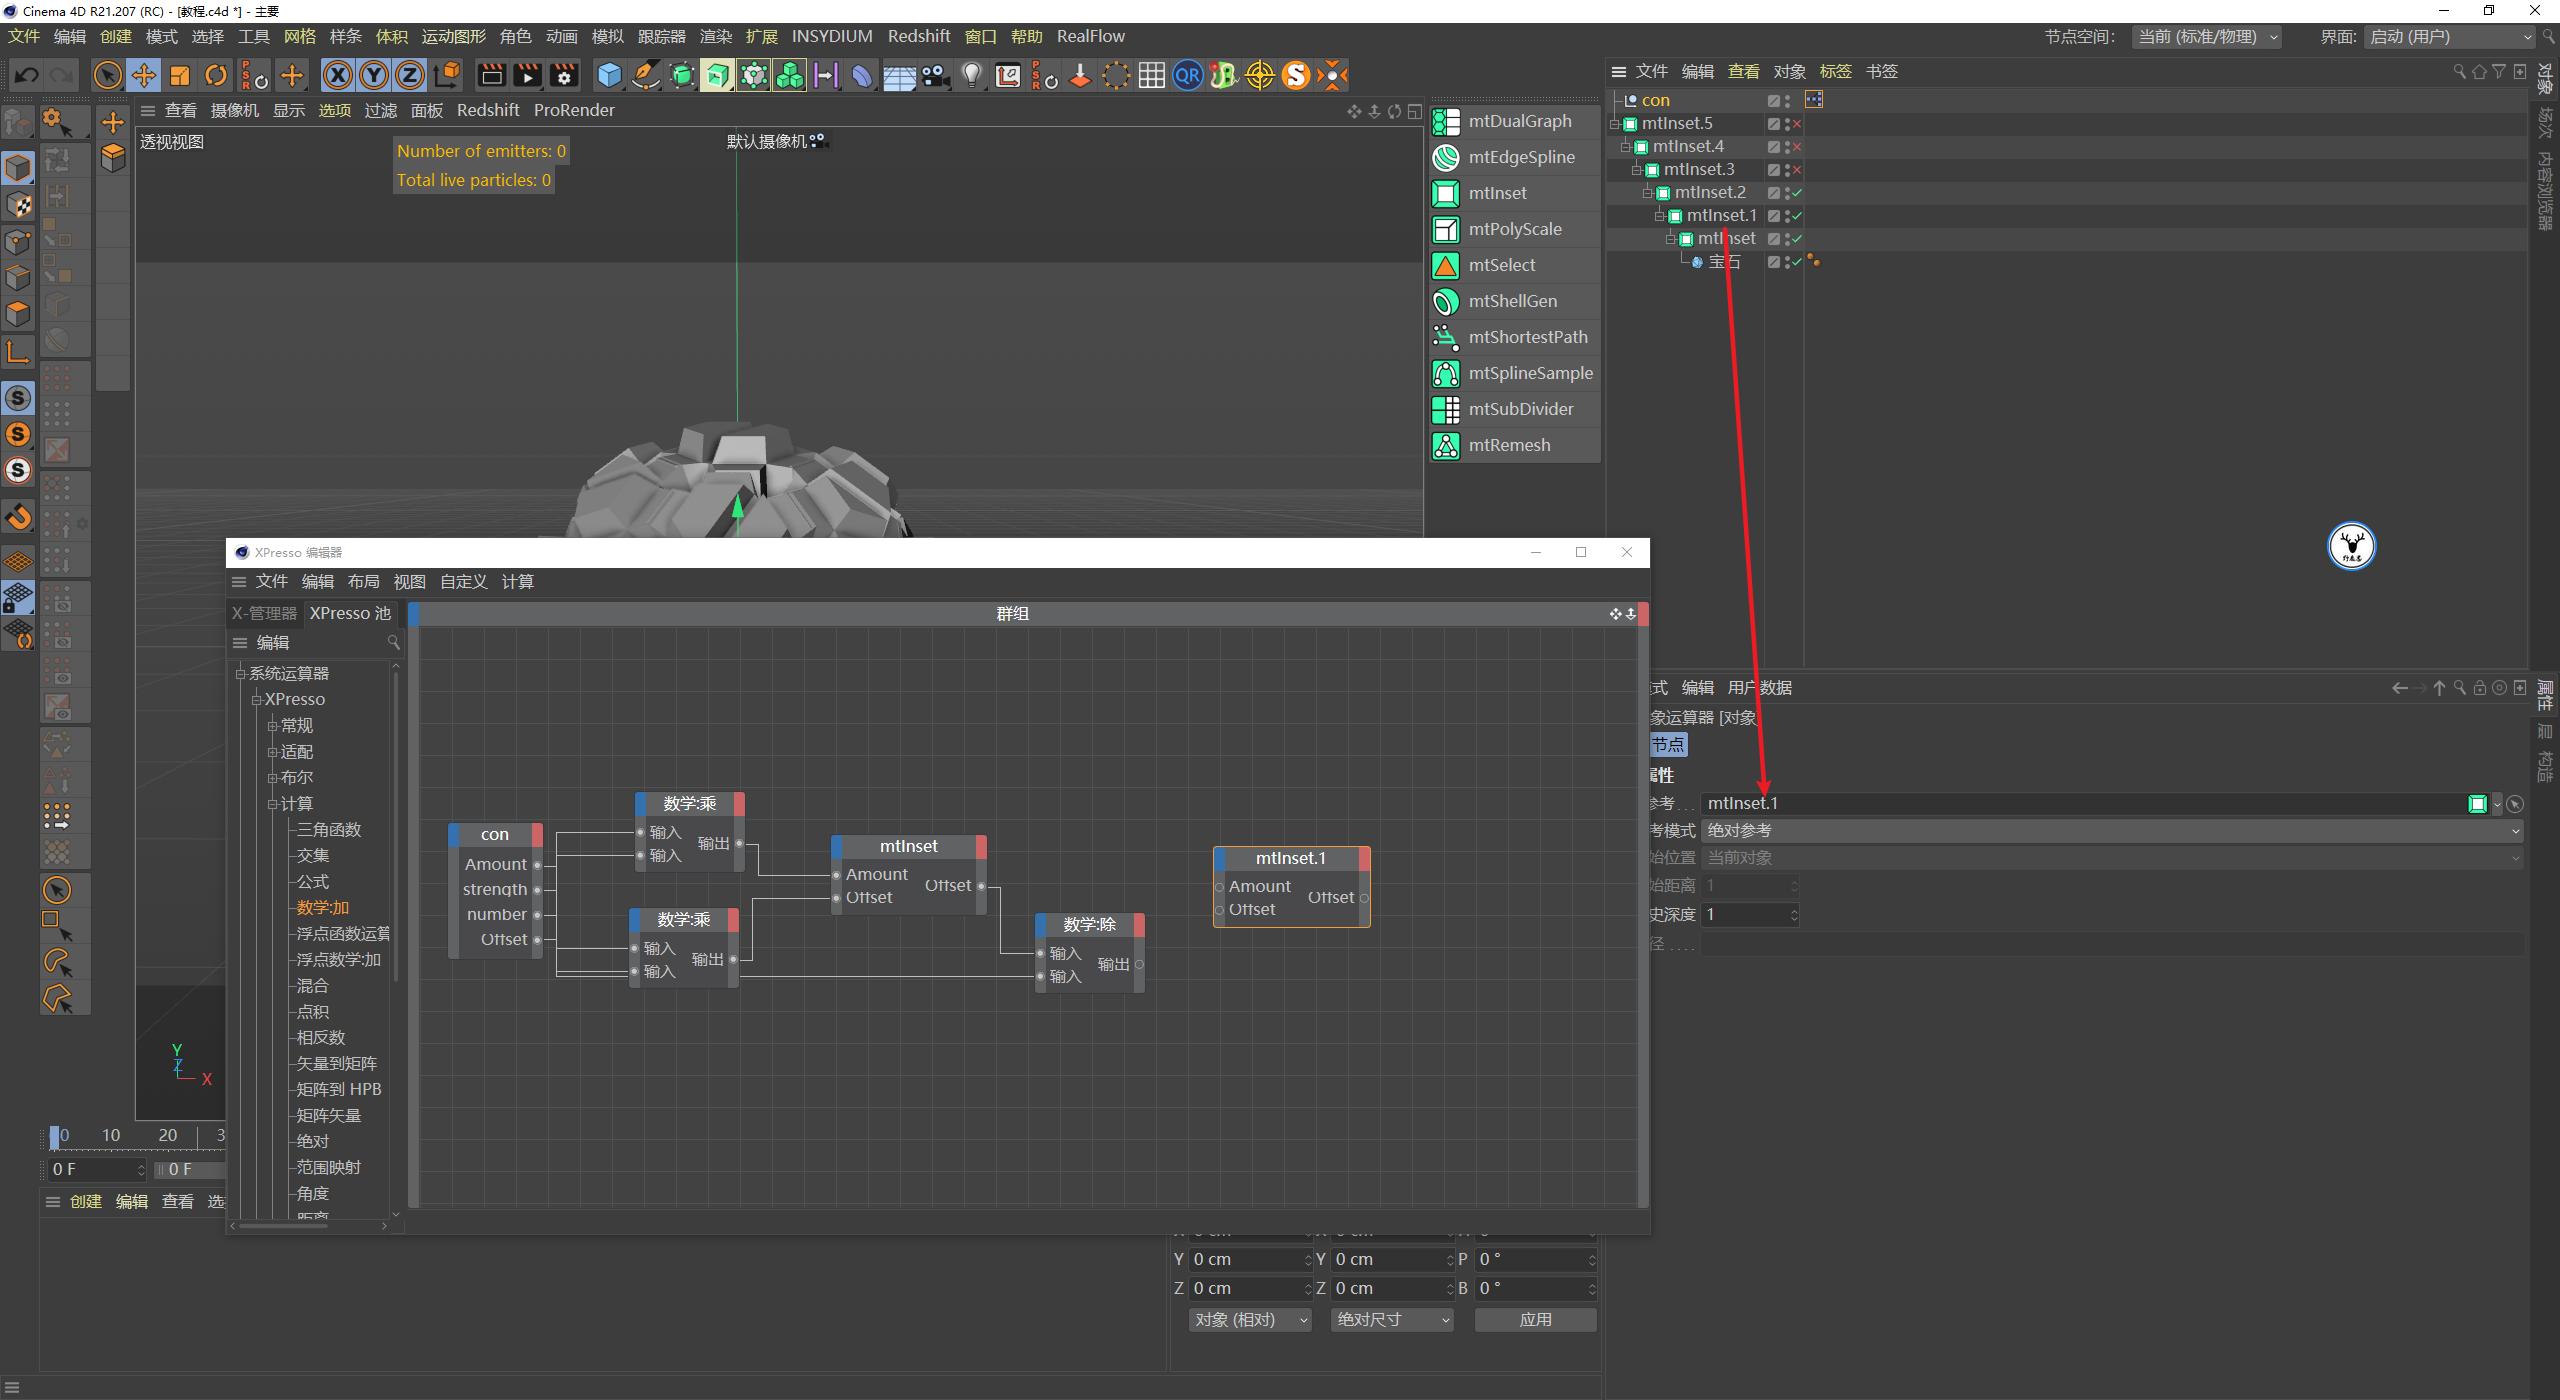The width and height of the screenshot is (2560, 1400).
Task: Select the mtSelect plugin icon
Action: pyautogui.click(x=1447, y=264)
